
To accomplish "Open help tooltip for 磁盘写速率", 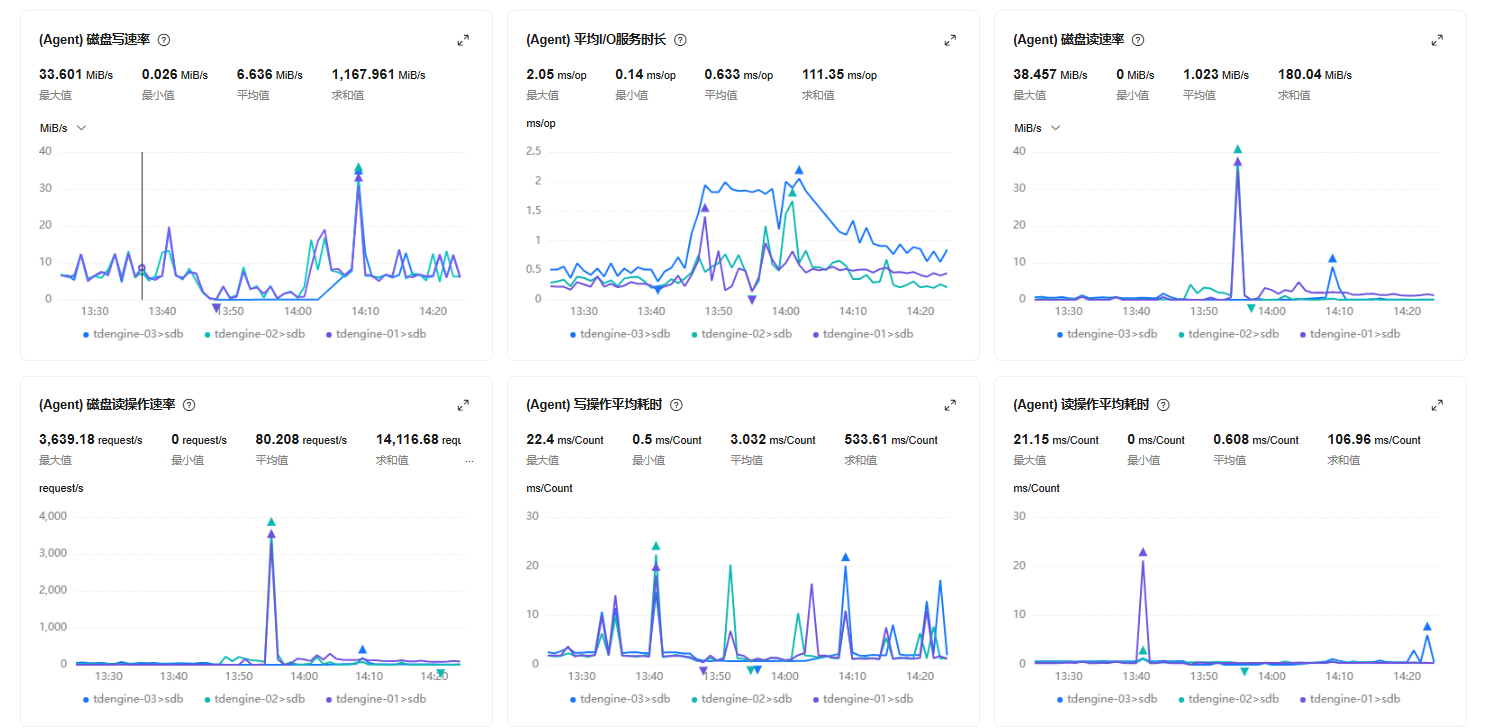I will [164, 40].
